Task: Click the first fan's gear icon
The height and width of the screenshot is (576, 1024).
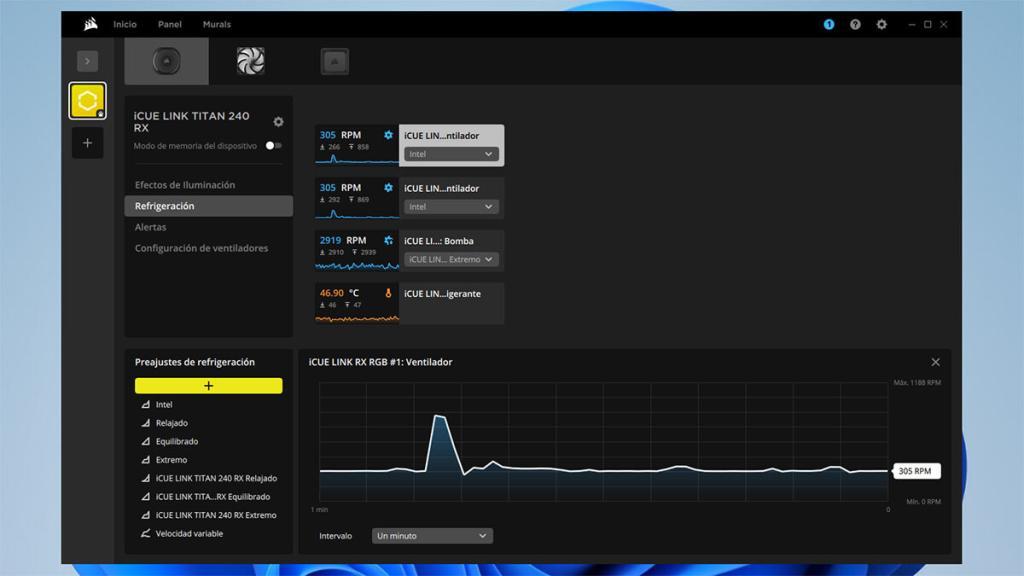Action: 389,135
